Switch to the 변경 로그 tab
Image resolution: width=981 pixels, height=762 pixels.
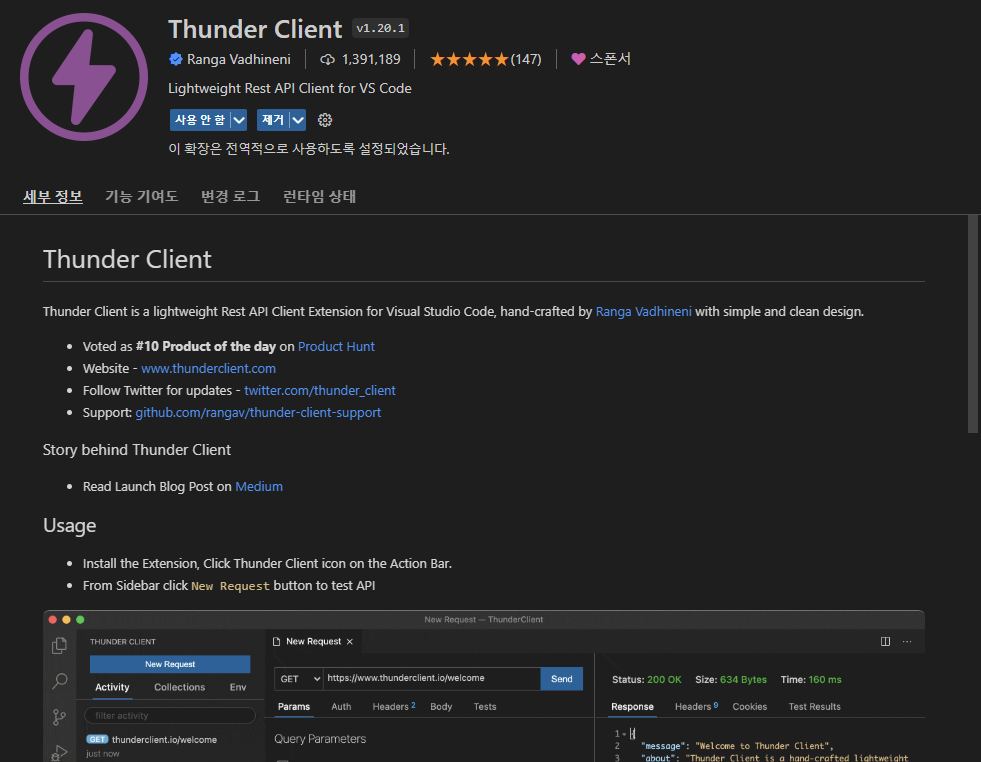(x=229, y=196)
